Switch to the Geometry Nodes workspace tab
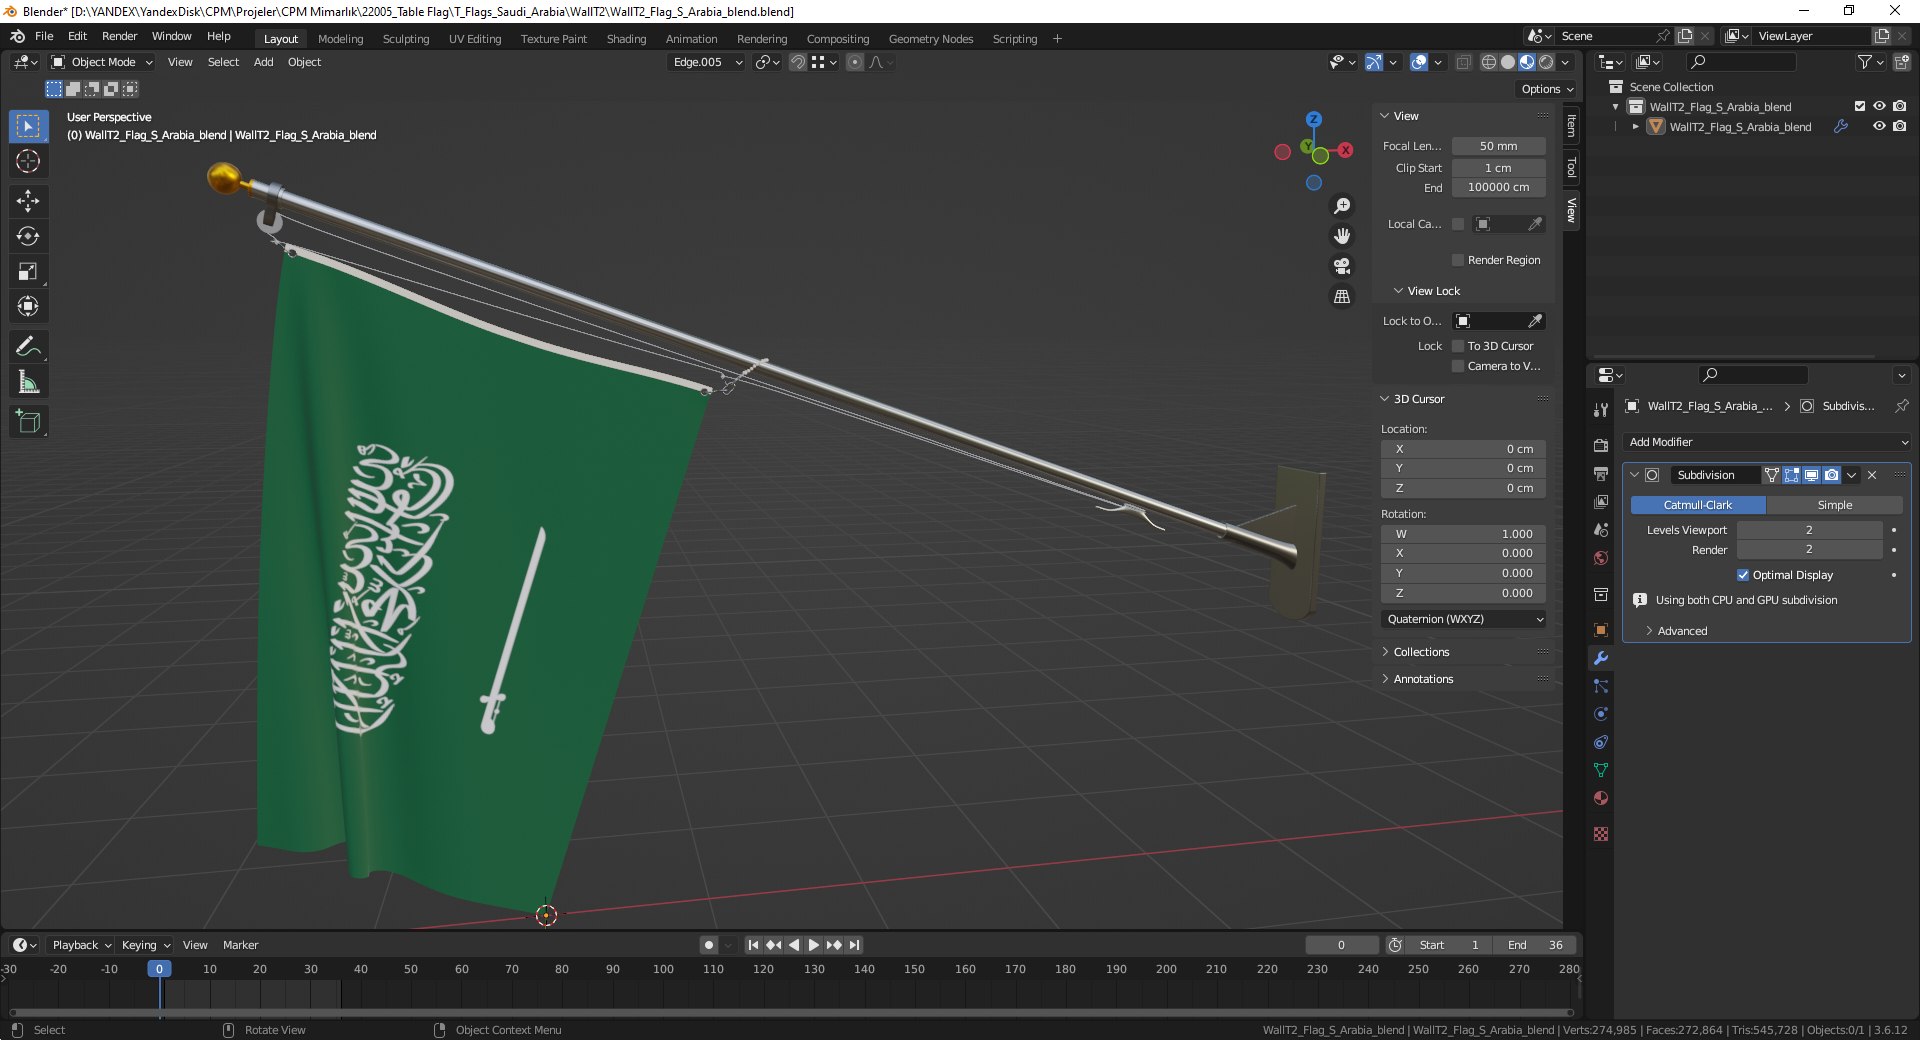Screen dimensions: 1920x1040 point(931,39)
